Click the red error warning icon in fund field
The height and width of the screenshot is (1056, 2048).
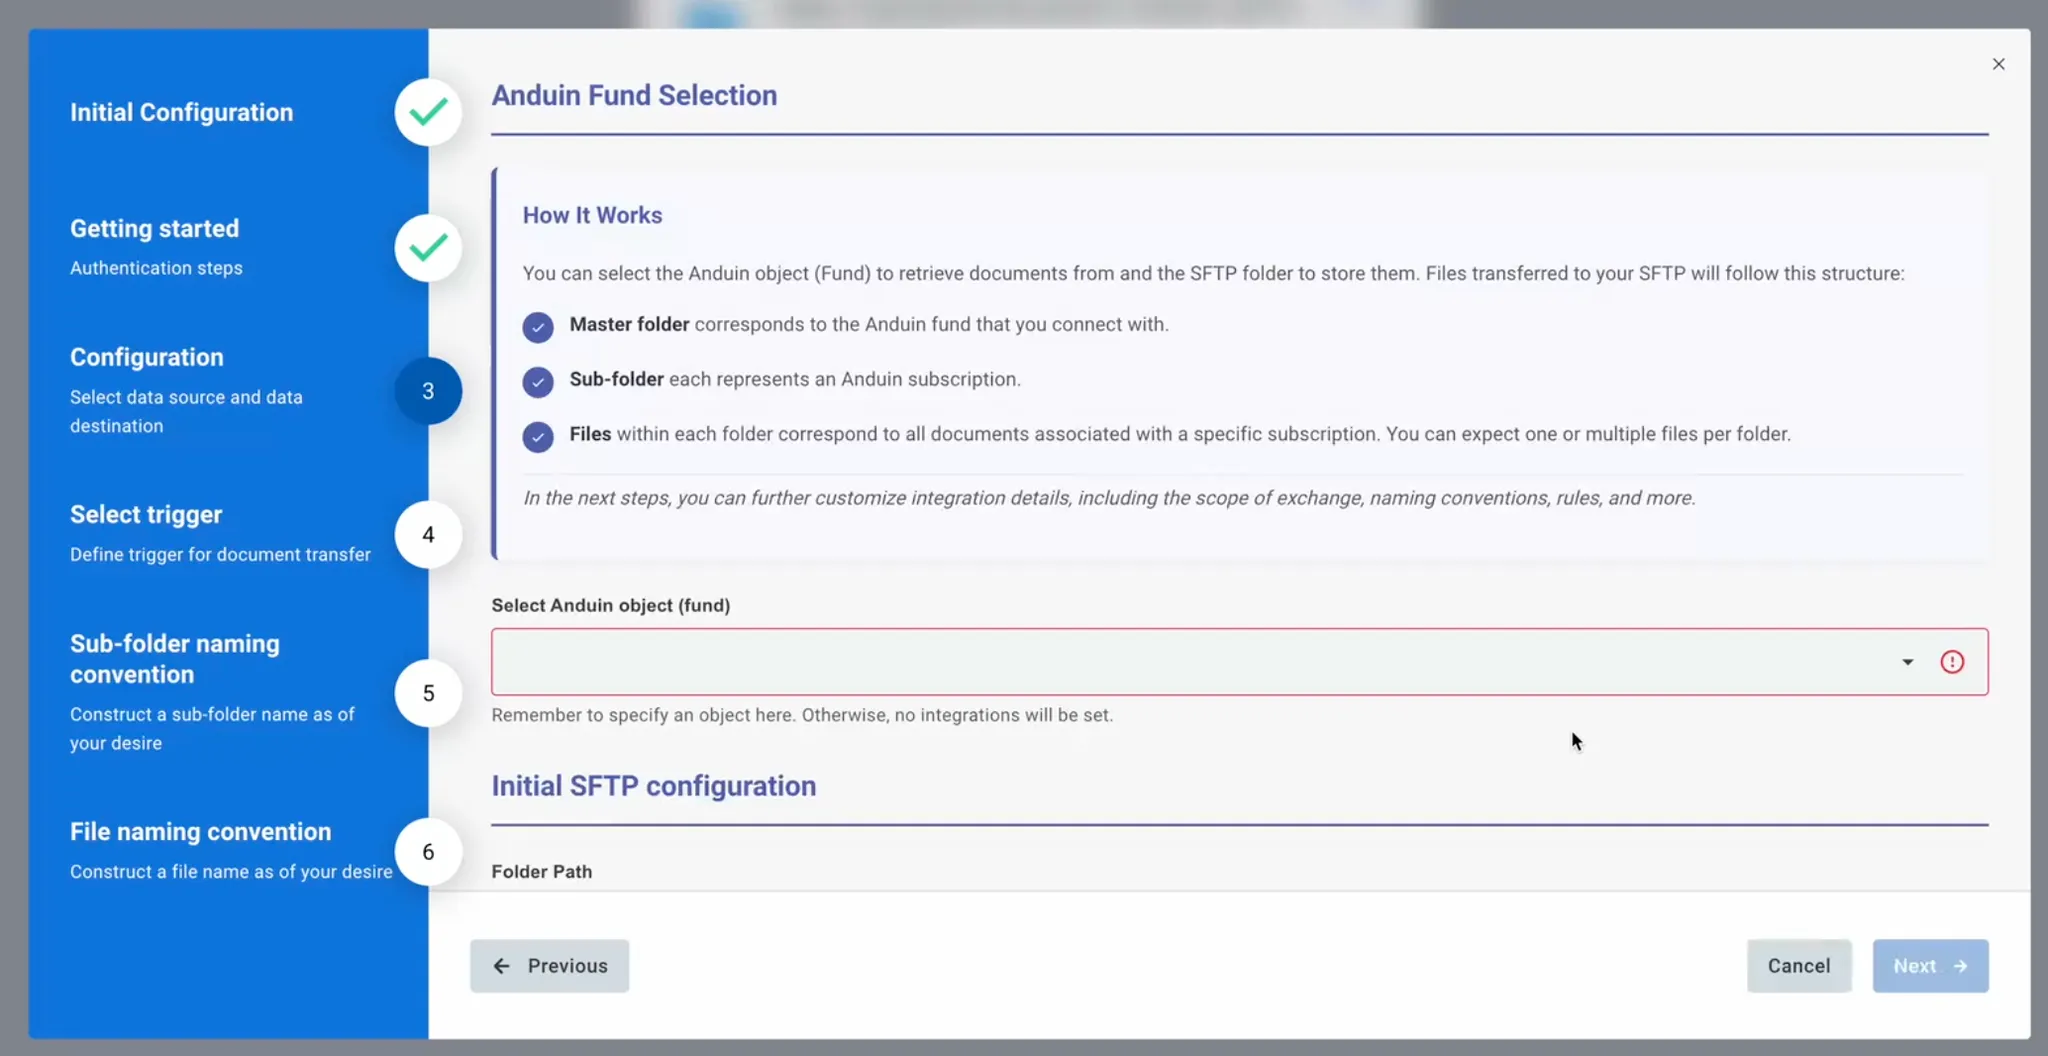[1952, 662]
